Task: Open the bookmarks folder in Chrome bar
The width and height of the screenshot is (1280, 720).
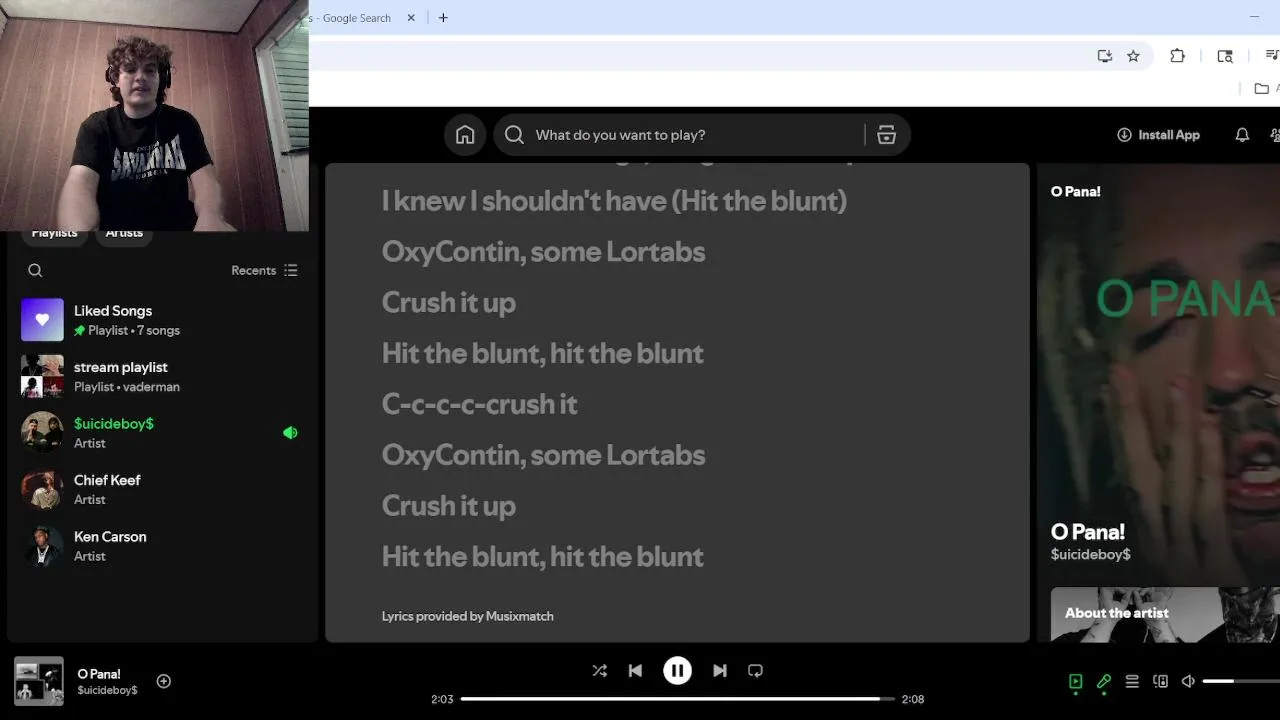Action: pyautogui.click(x=1262, y=88)
